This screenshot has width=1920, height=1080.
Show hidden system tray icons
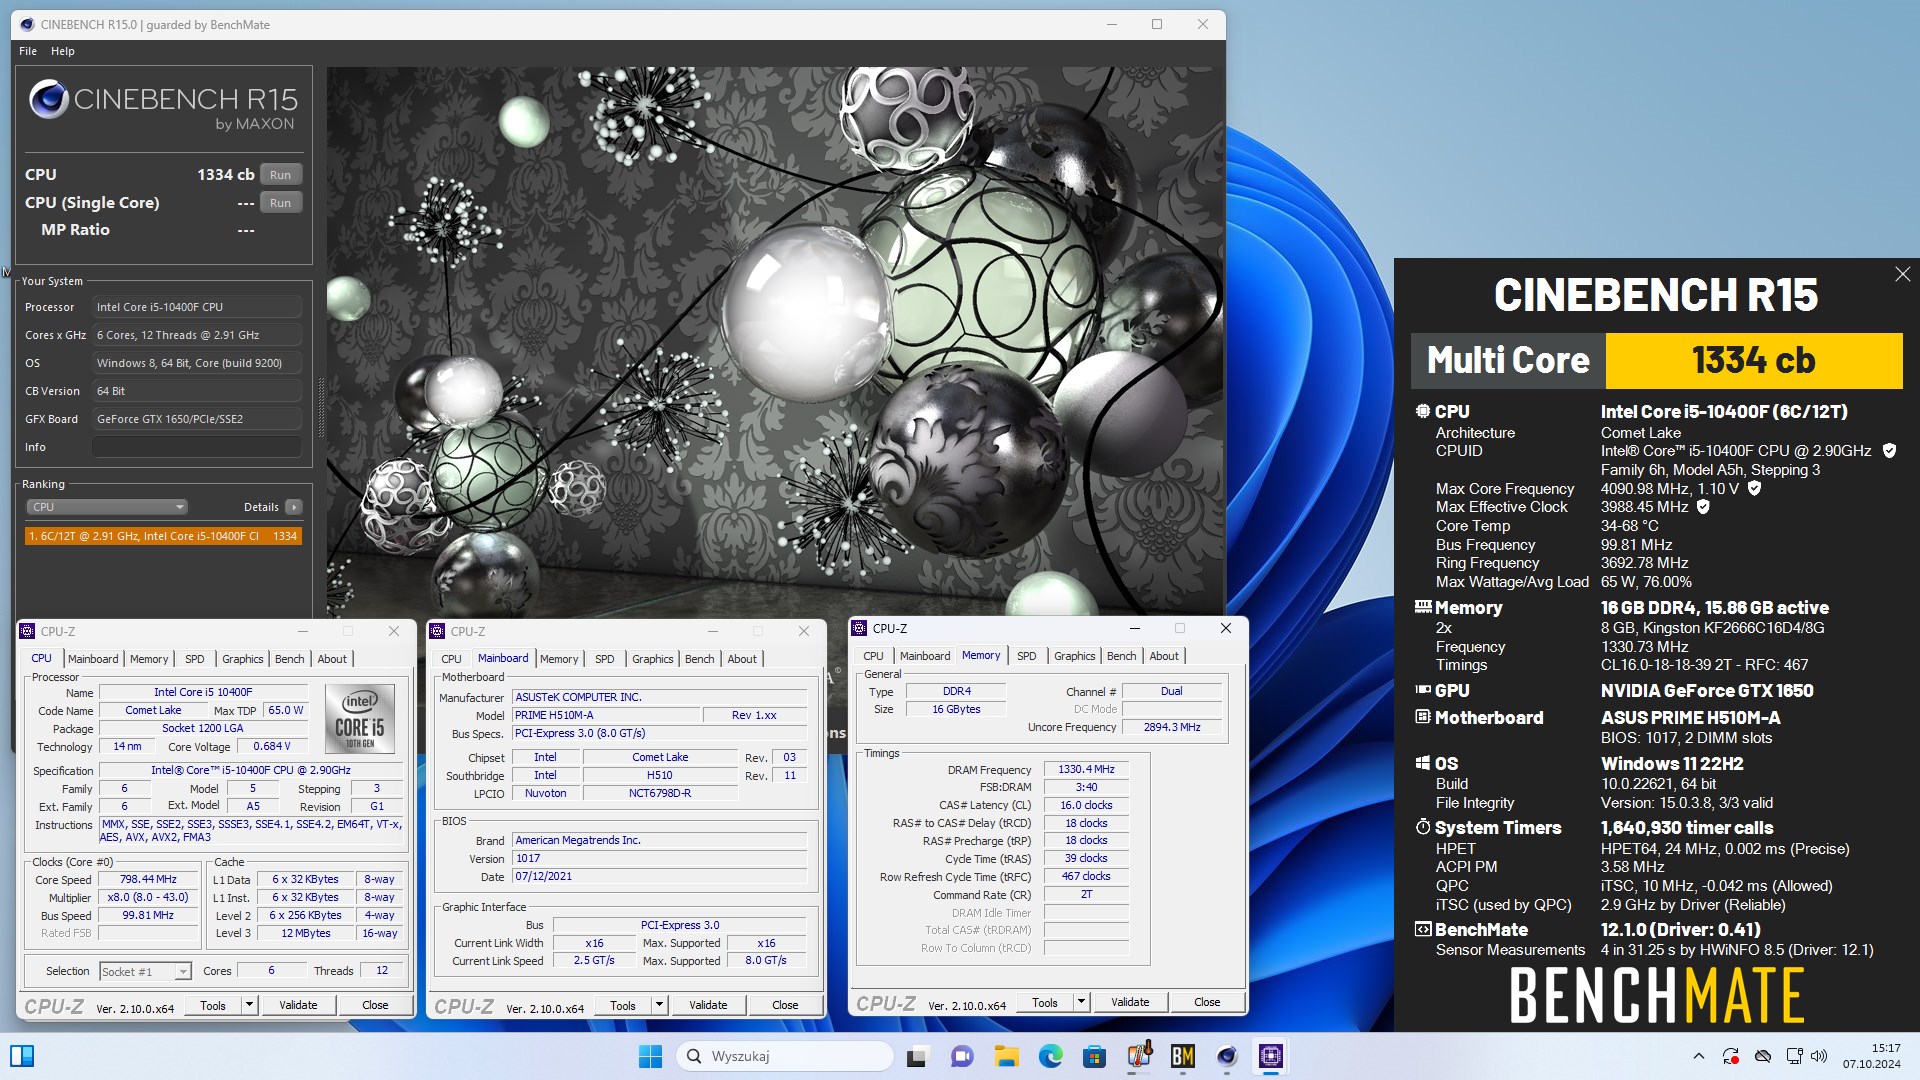1698,1056
